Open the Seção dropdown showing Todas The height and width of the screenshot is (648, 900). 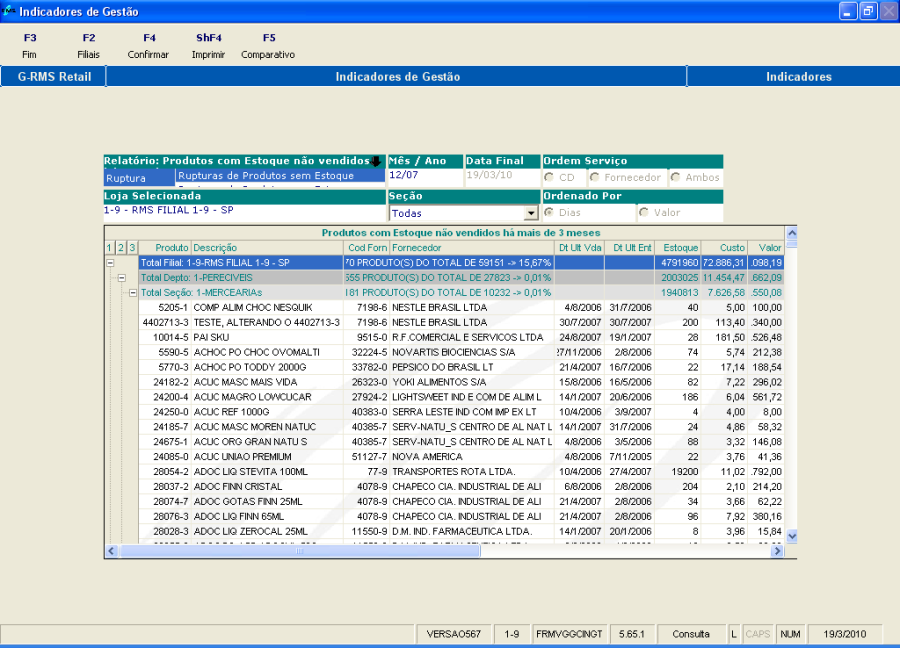[x=531, y=213]
